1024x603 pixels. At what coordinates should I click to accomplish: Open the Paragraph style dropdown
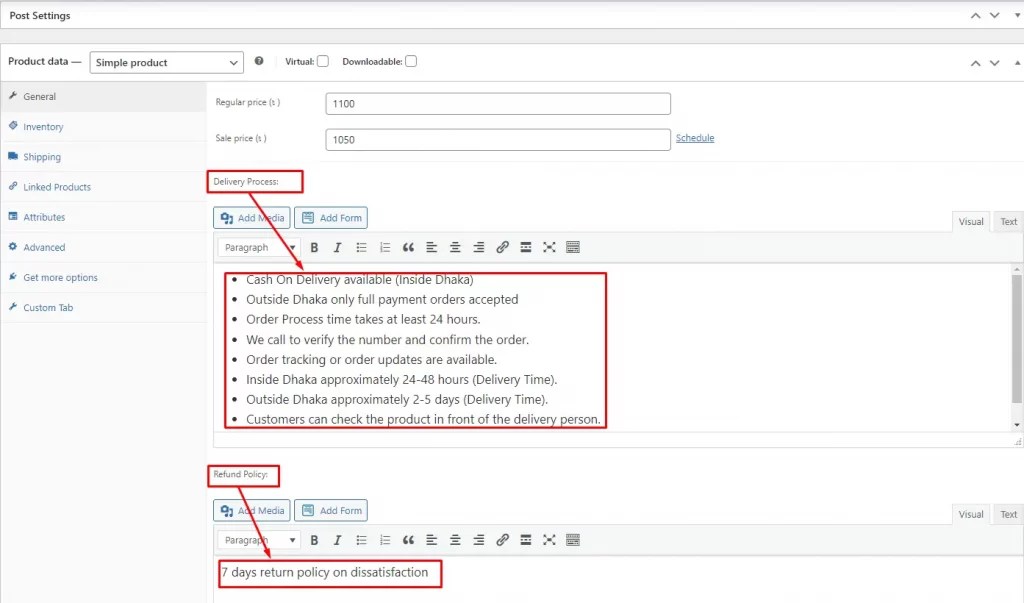[258, 247]
